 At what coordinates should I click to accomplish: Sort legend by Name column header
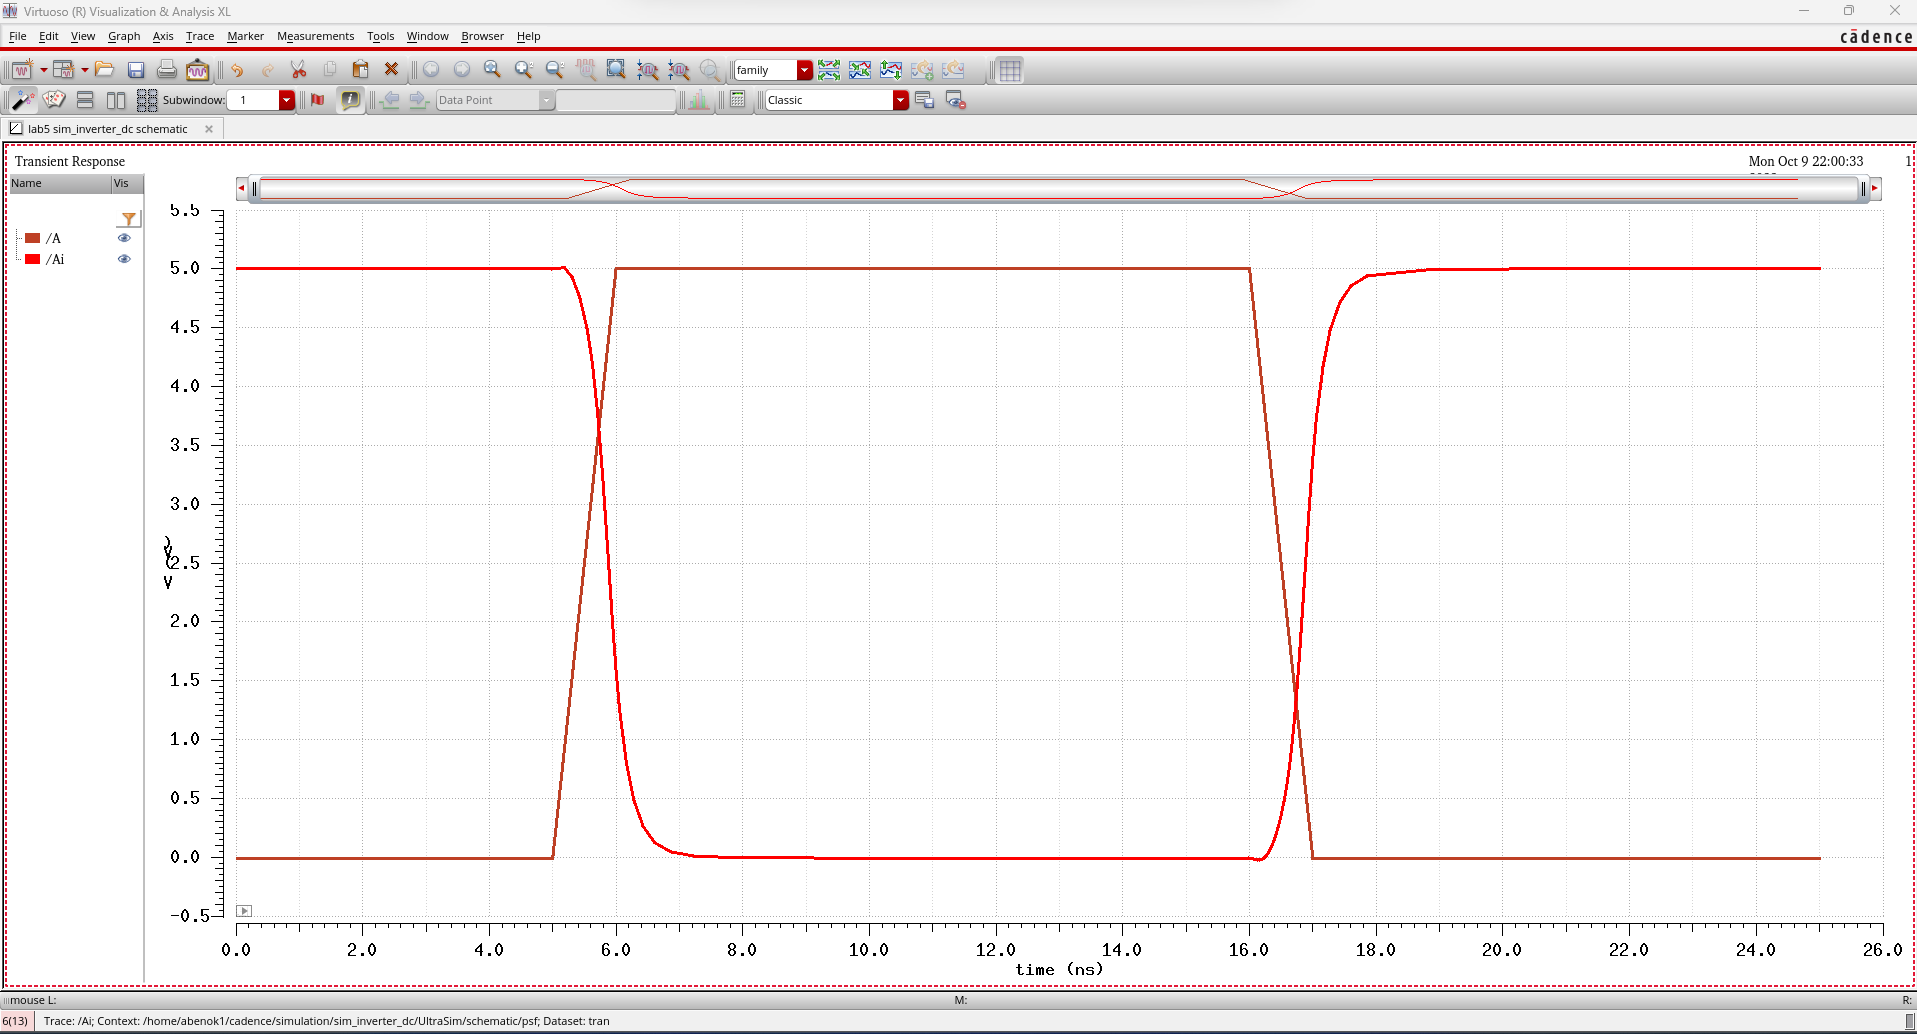click(x=60, y=184)
